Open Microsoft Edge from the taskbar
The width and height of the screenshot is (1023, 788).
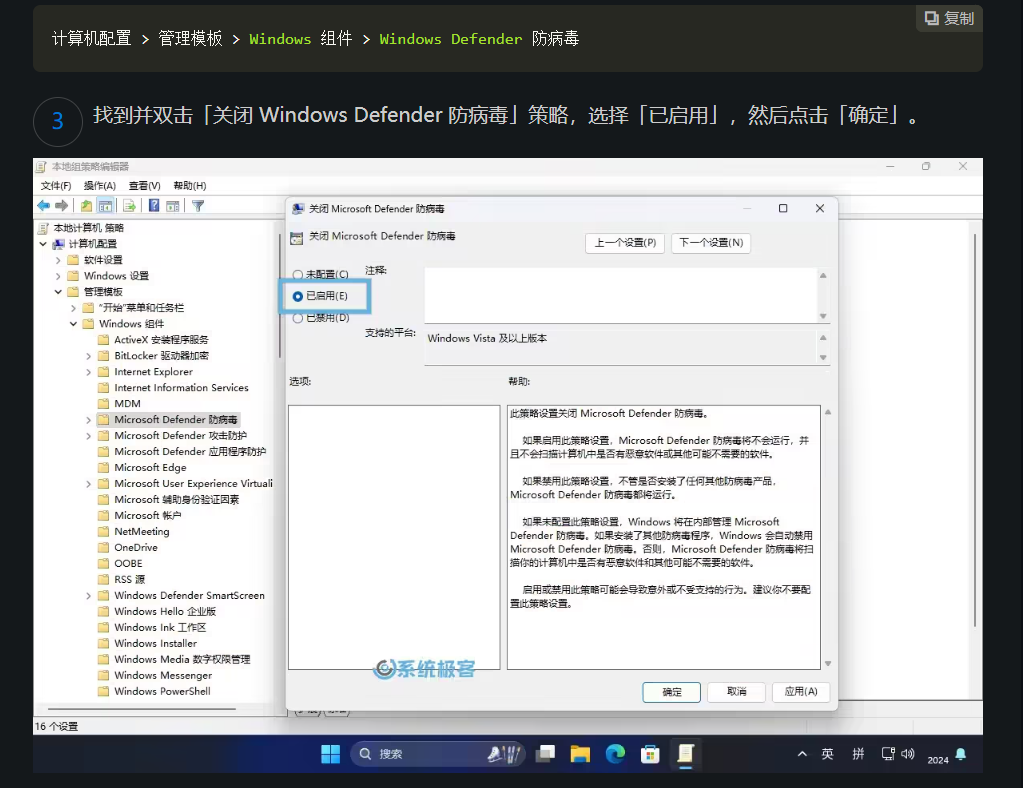[615, 753]
